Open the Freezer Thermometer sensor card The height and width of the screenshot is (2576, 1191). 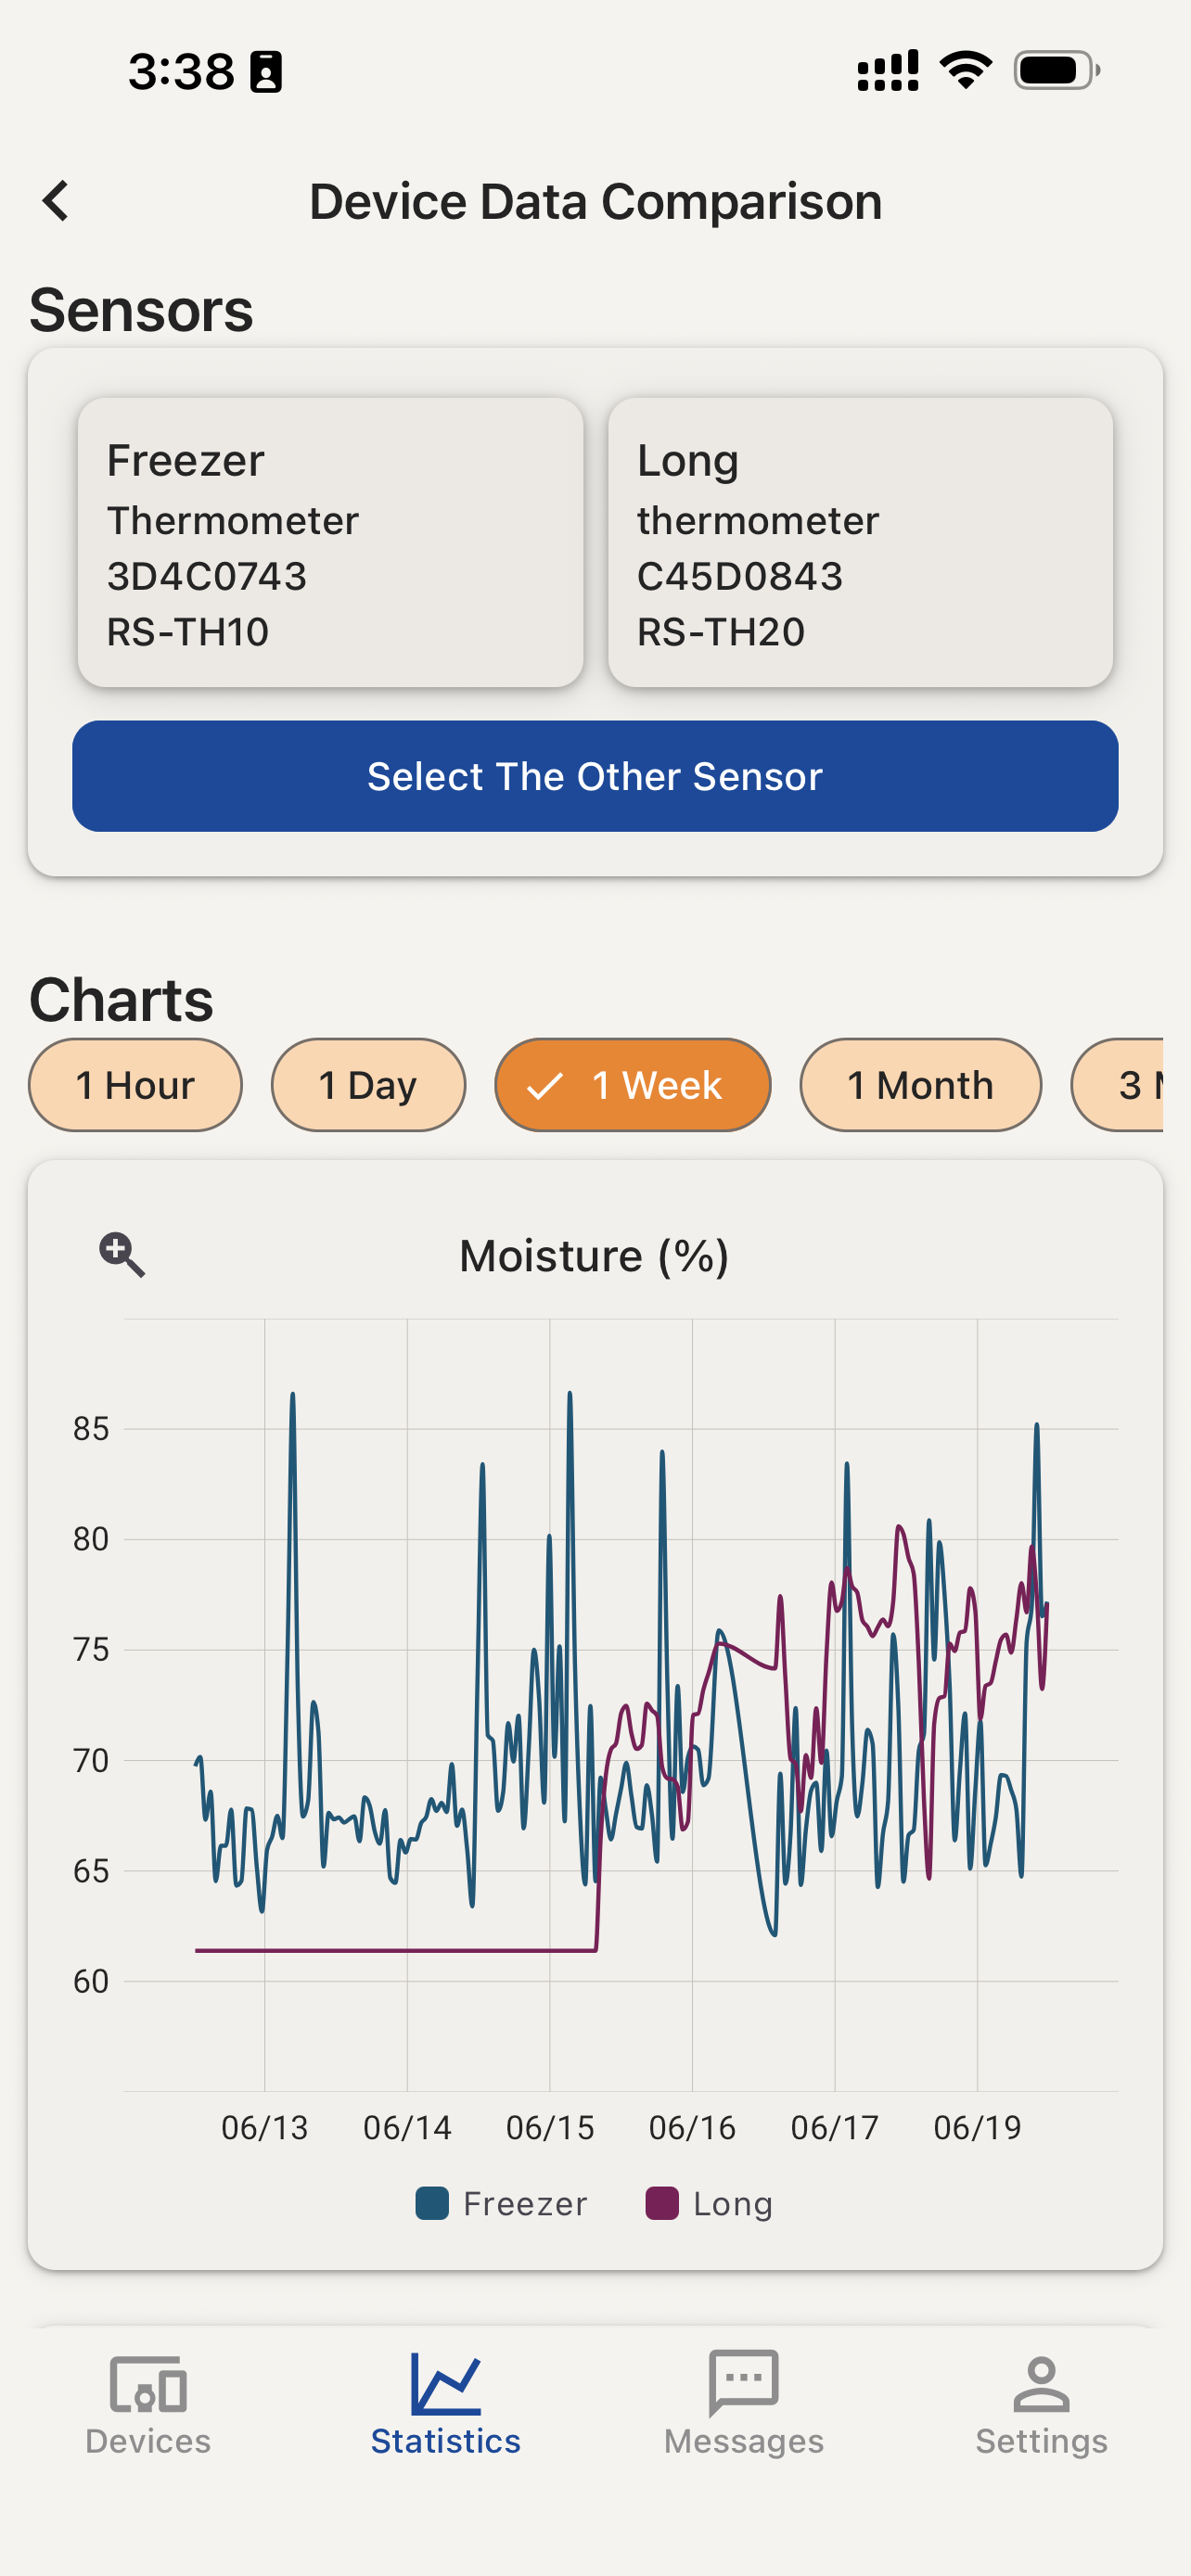tap(331, 543)
